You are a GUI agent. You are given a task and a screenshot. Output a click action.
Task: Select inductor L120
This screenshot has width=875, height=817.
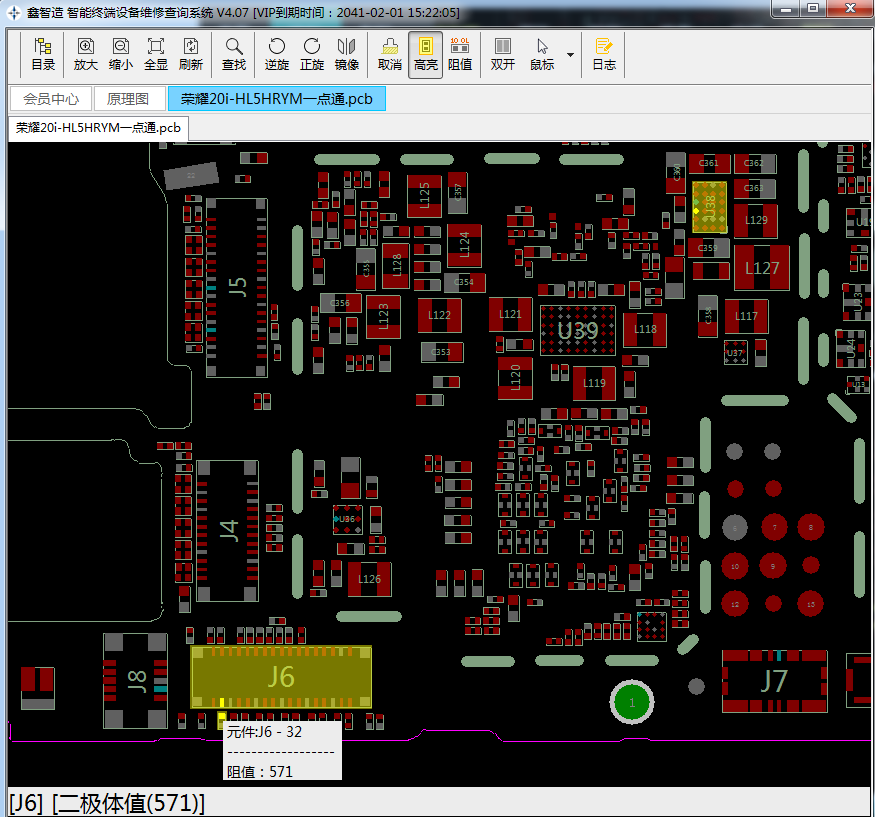[515, 378]
